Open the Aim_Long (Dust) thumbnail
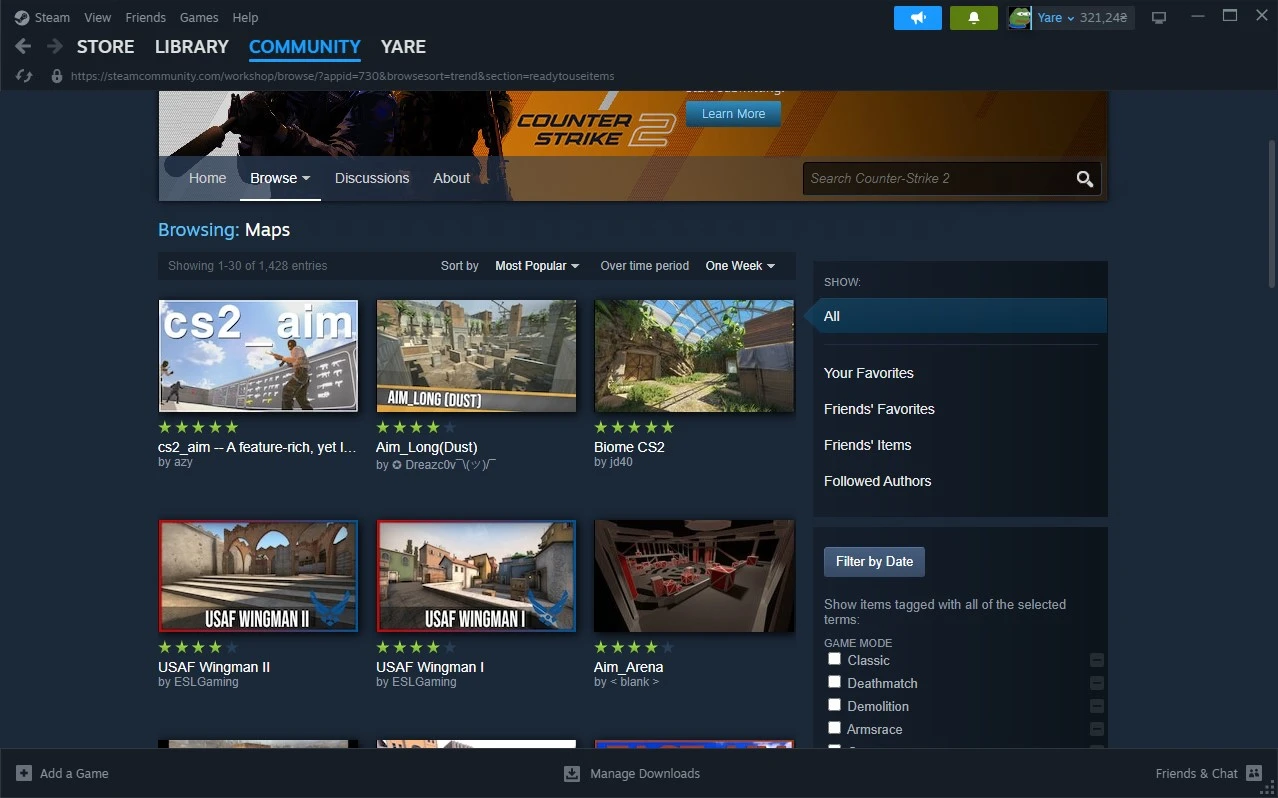This screenshot has width=1278, height=798. point(476,356)
